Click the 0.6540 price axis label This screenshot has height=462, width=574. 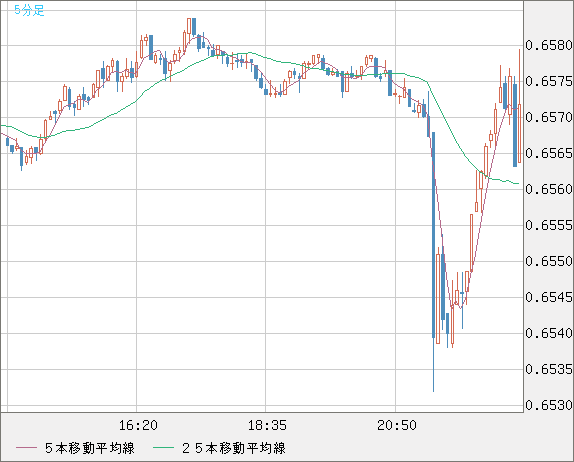pyautogui.click(x=549, y=333)
